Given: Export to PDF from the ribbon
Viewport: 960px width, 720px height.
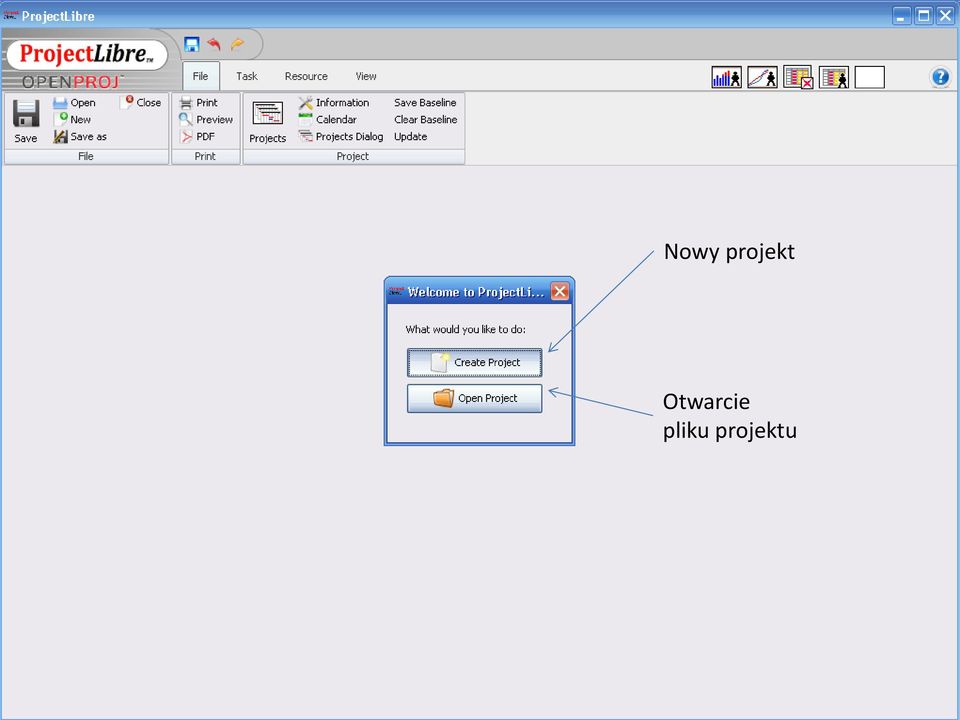Looking at the screenshot, I should [x=197, y=137].
